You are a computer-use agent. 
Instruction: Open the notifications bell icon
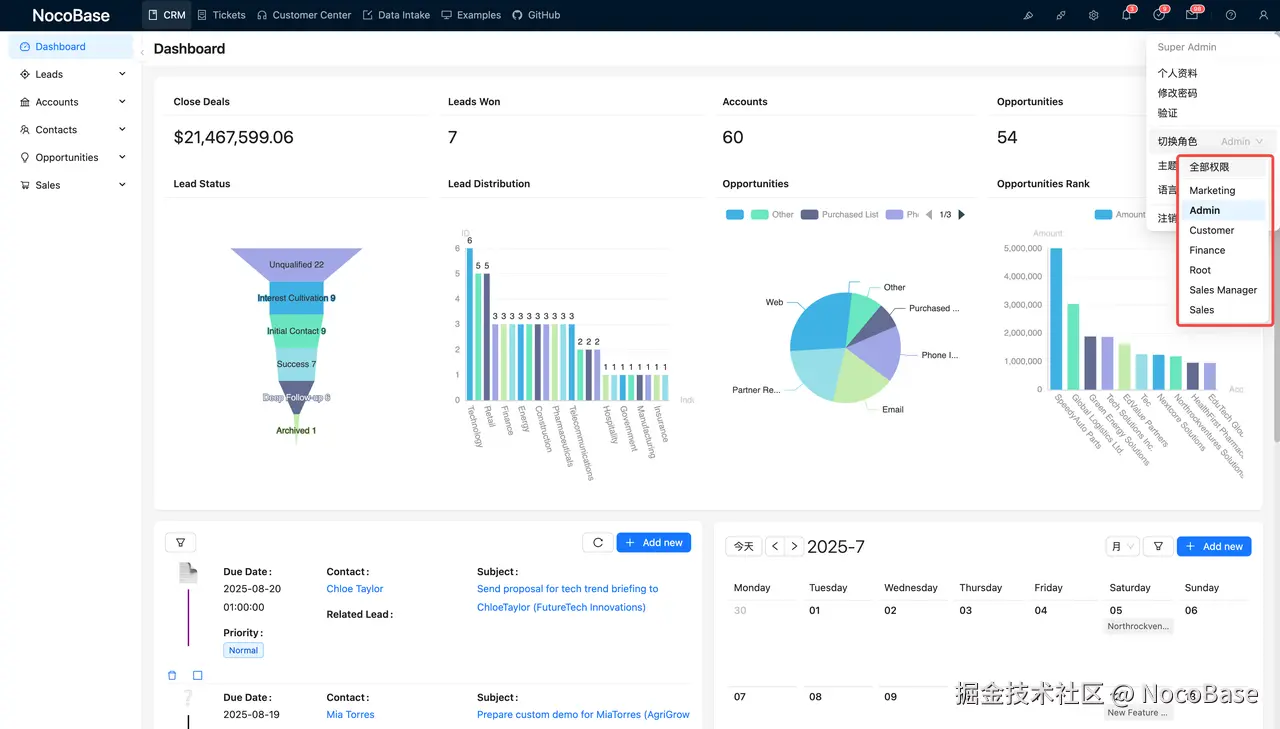point(1126,15)
